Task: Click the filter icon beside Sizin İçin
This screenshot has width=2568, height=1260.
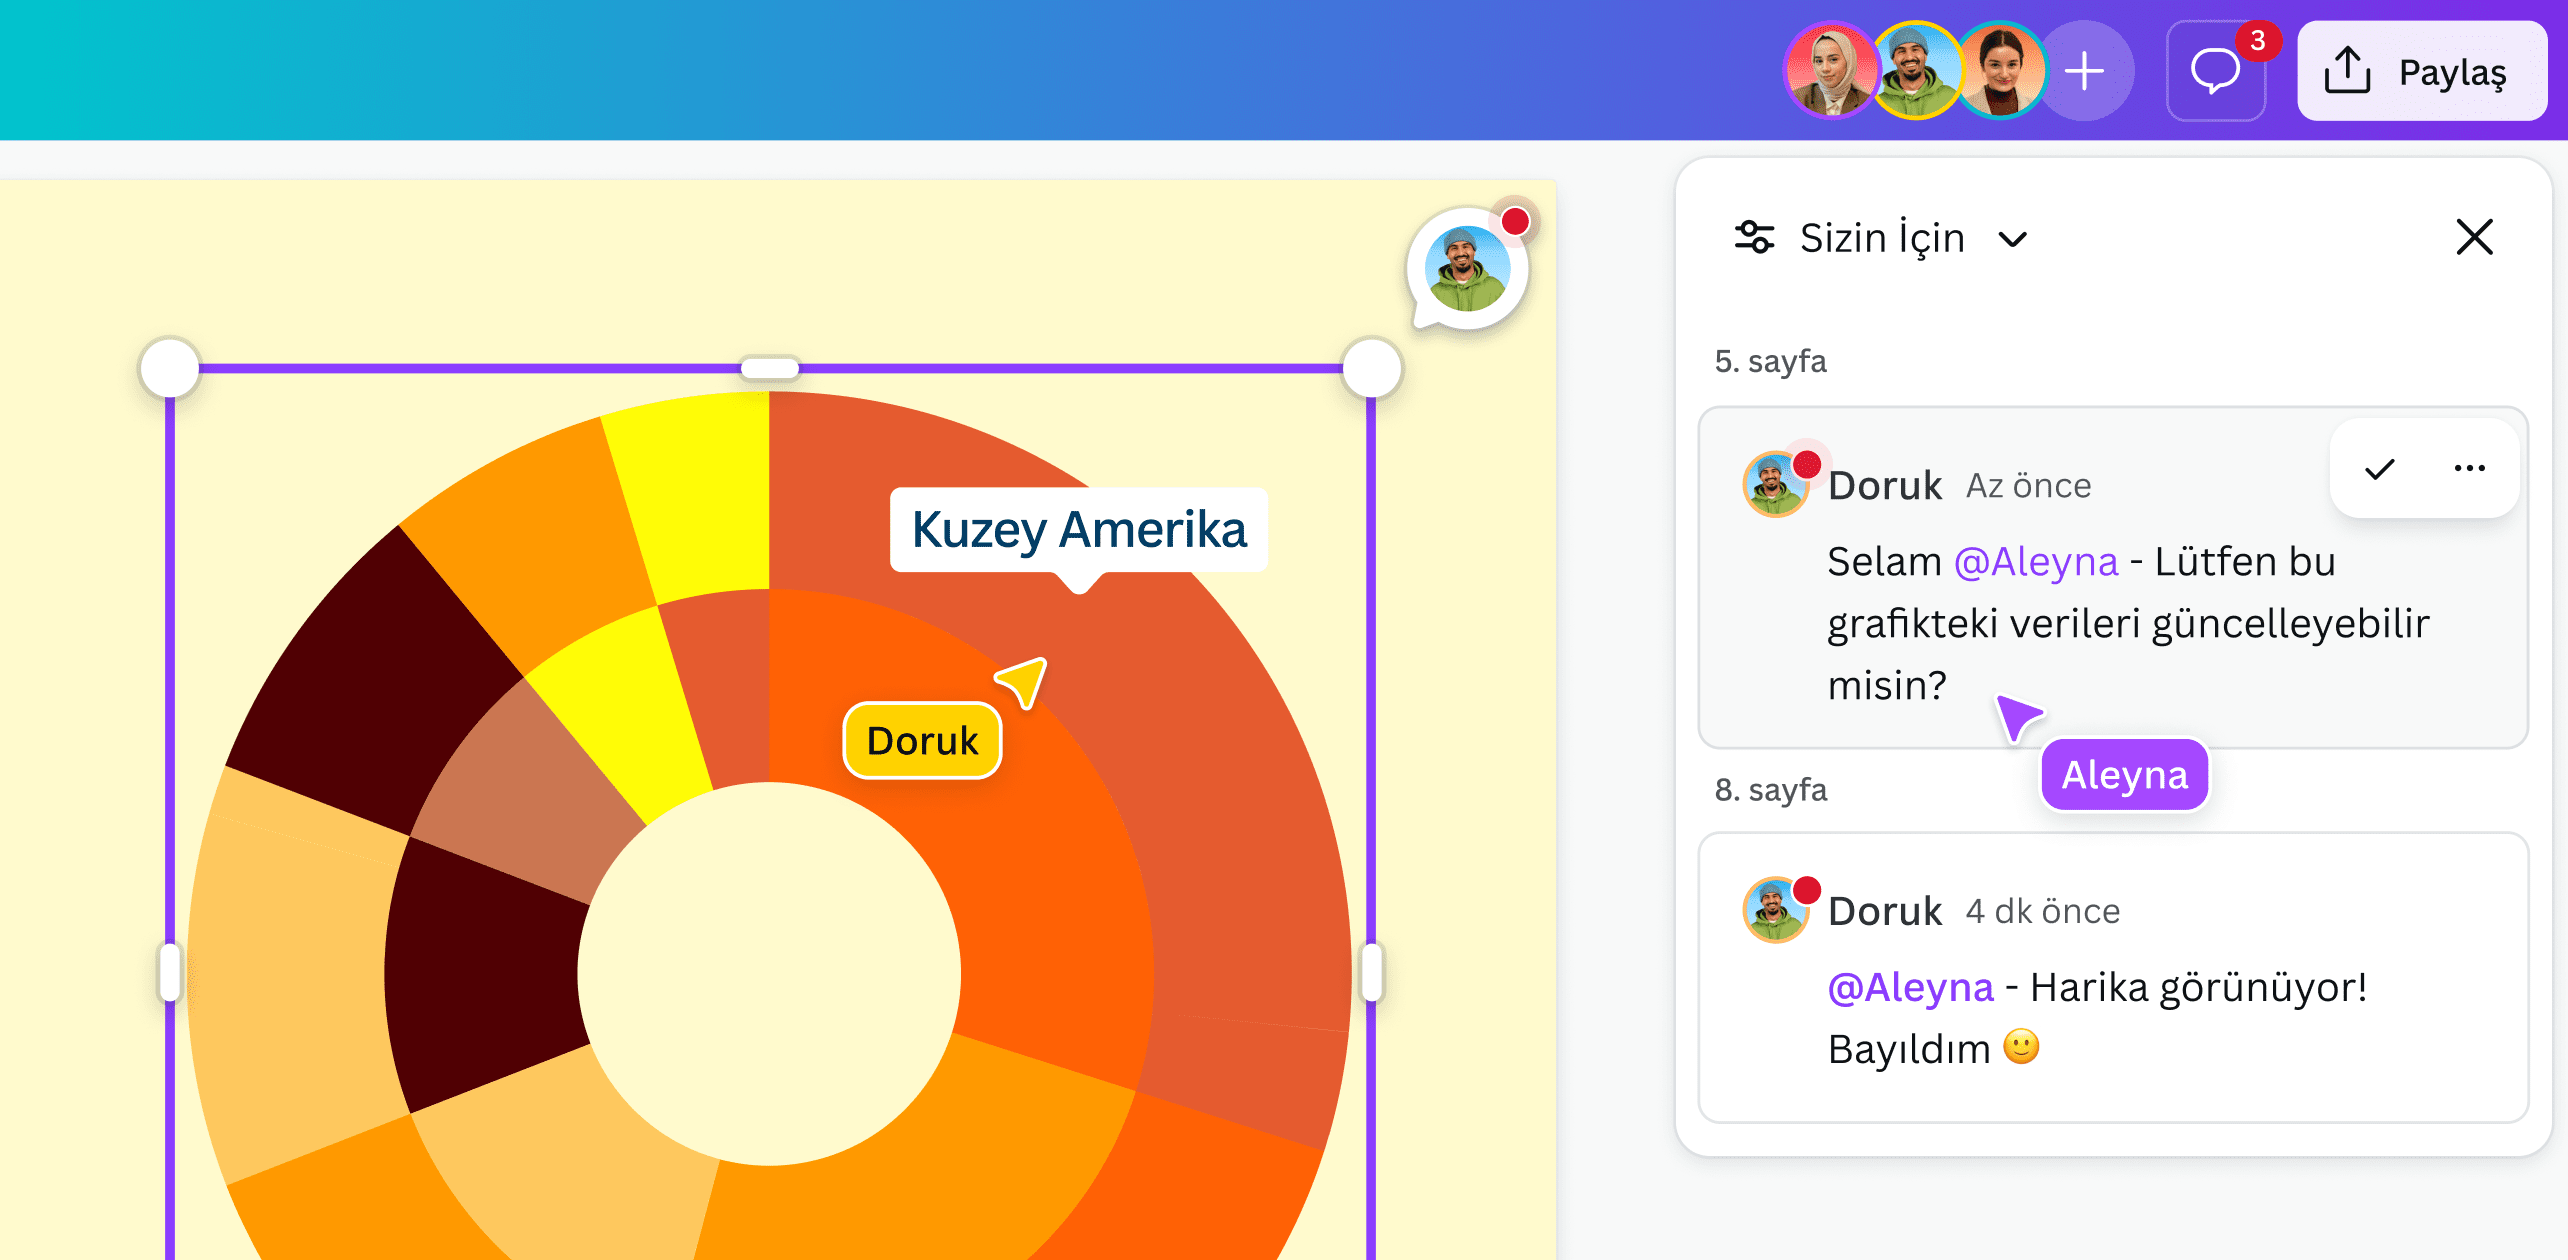Action: (1753, 237)
